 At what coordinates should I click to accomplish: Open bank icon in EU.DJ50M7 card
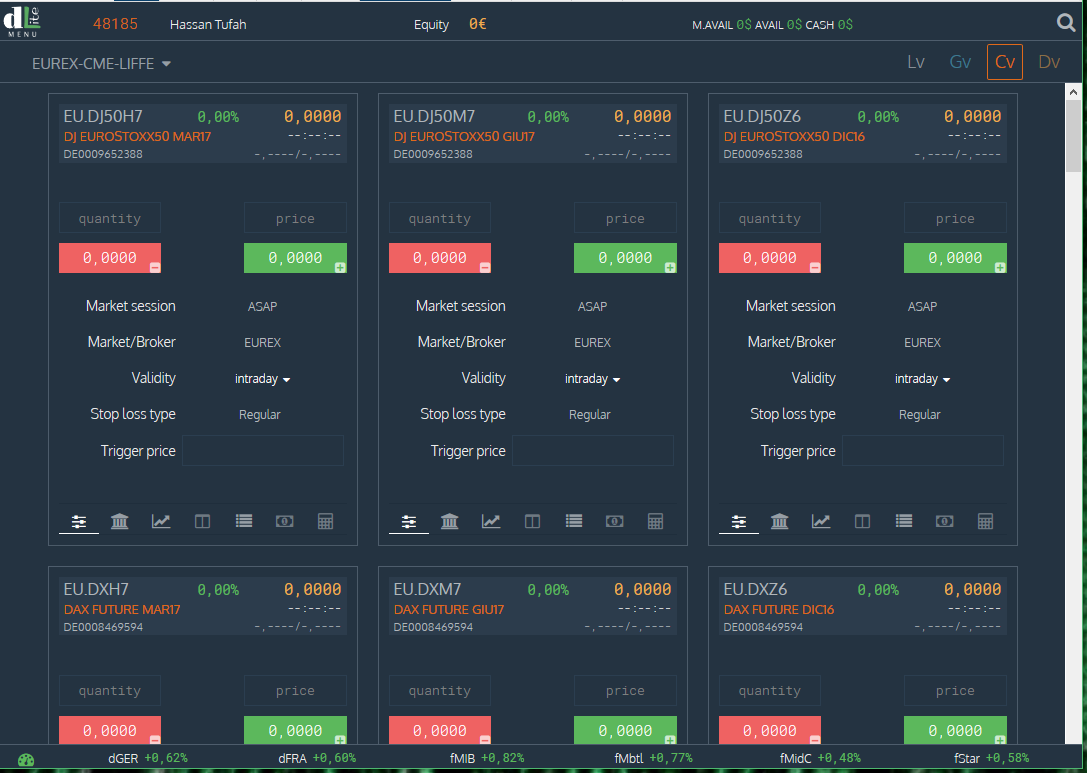point(450,521)
